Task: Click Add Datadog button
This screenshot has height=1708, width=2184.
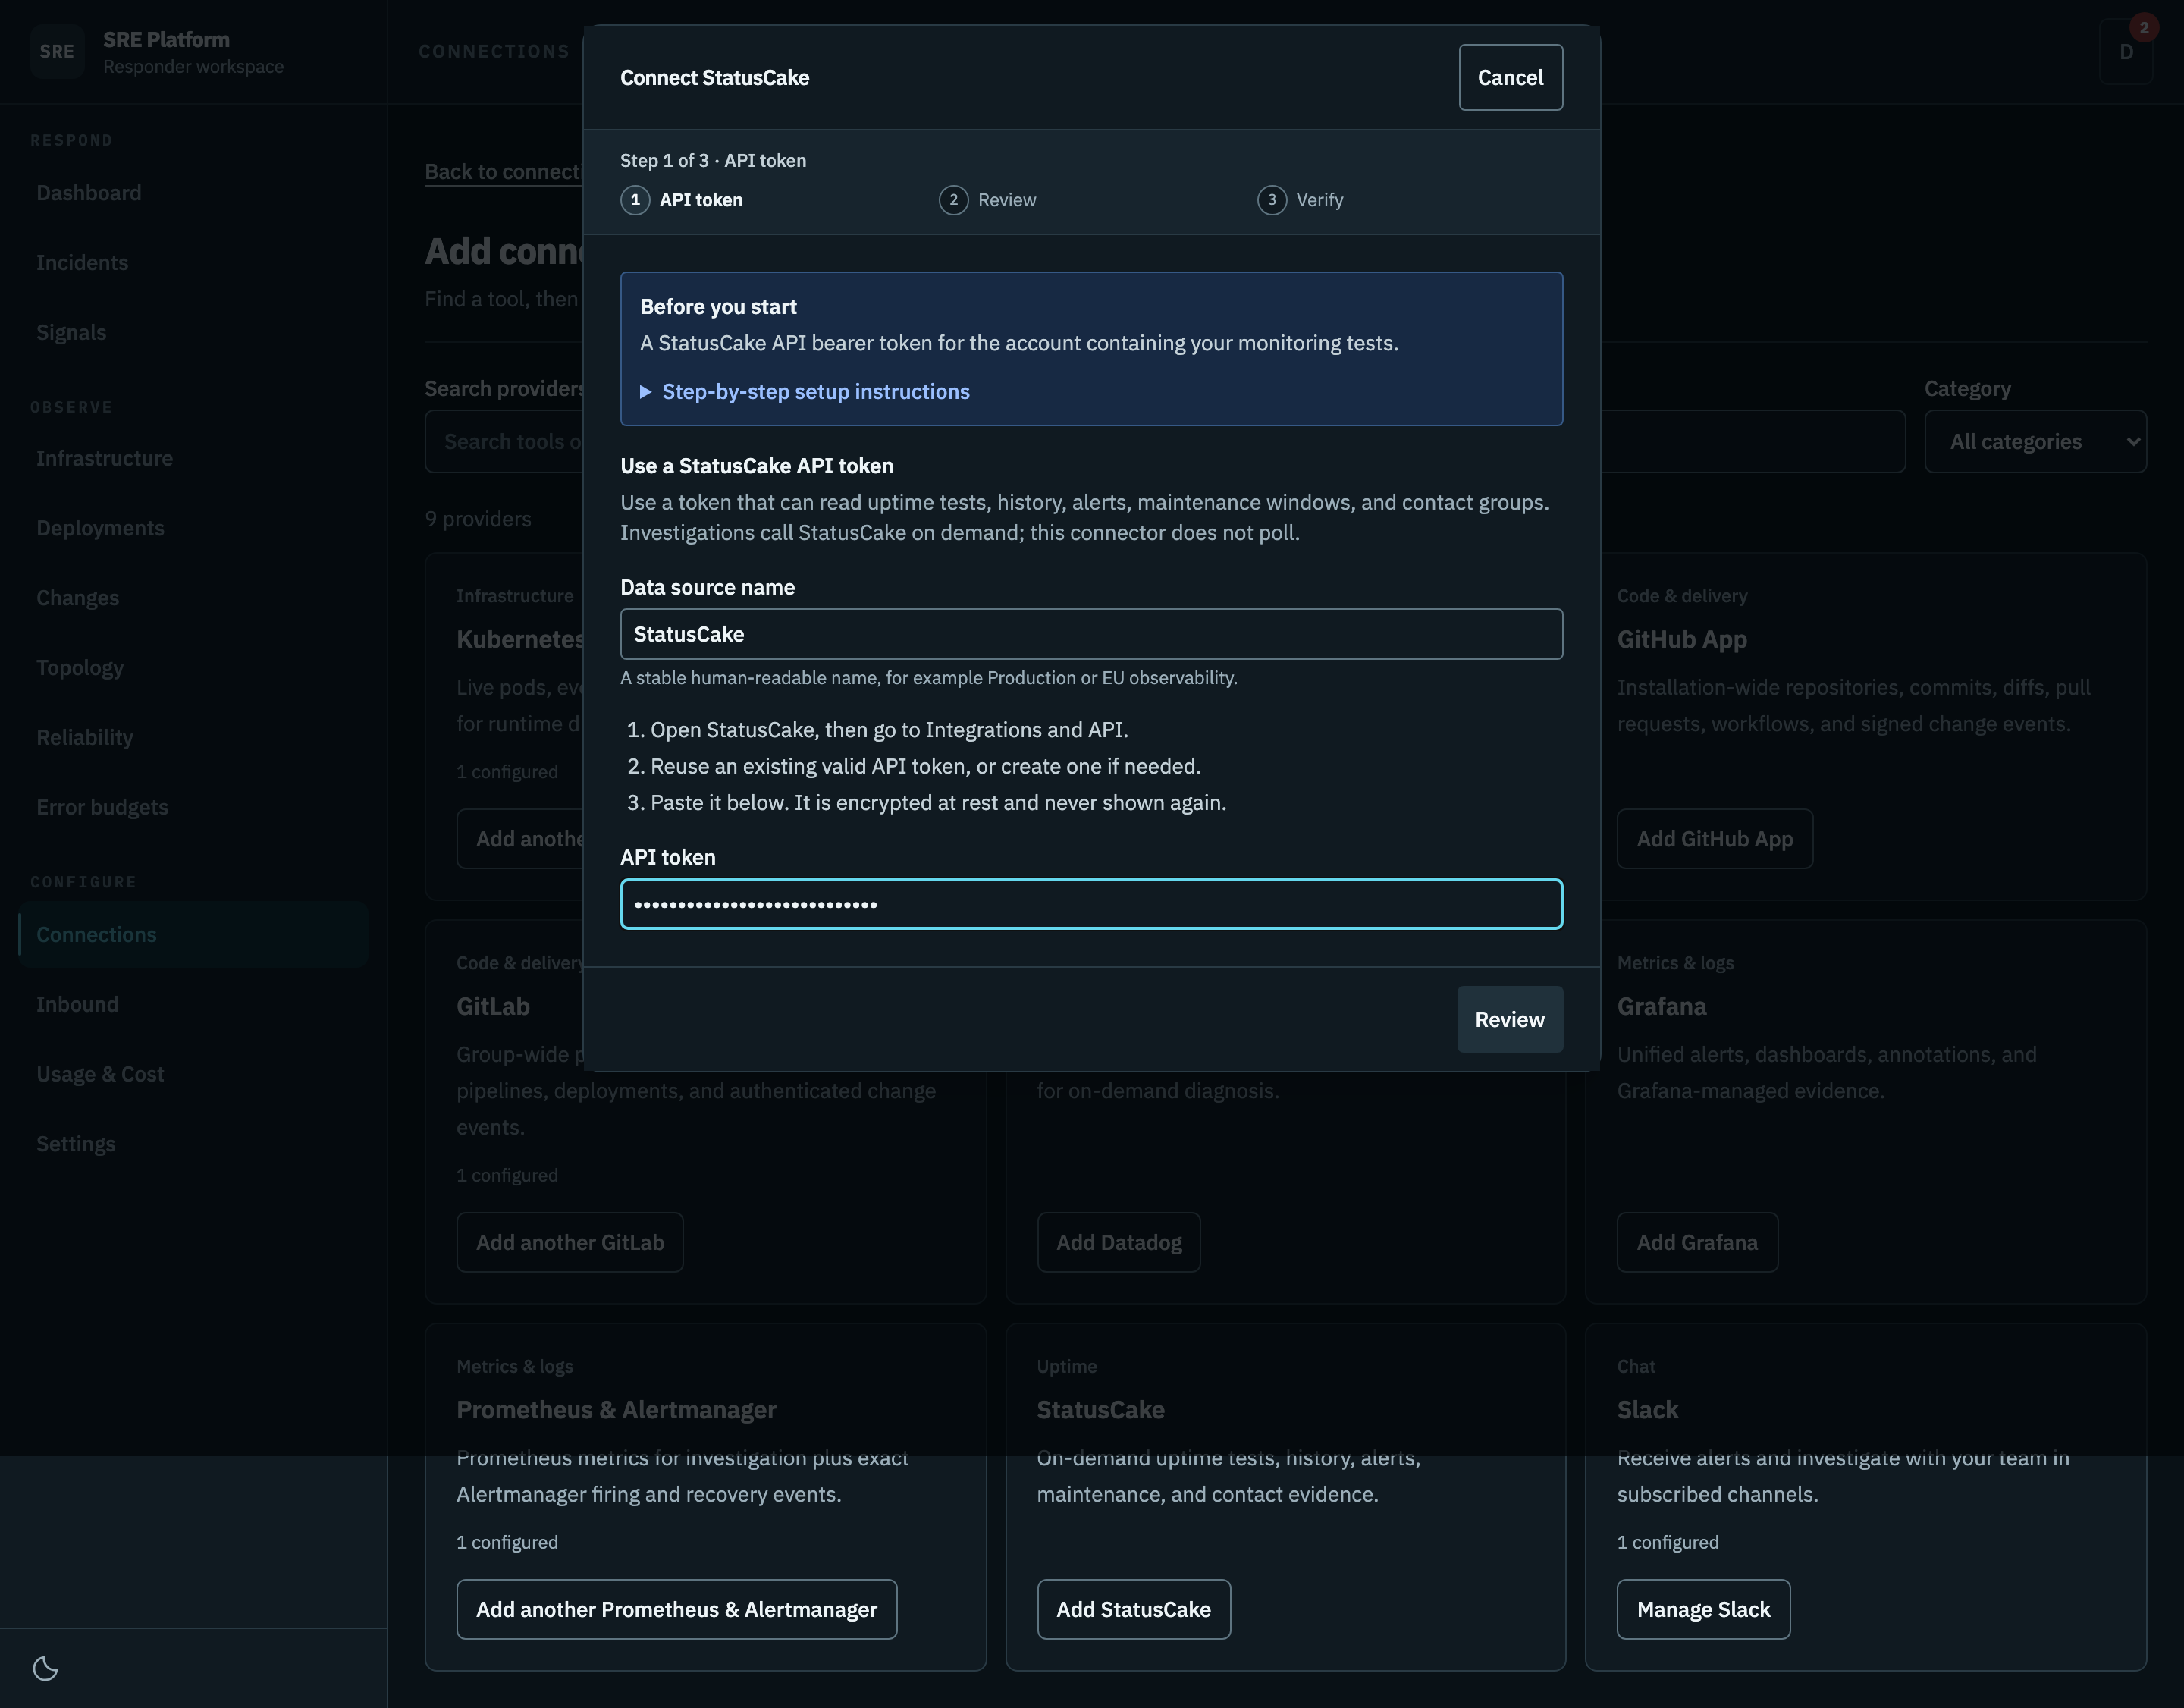Action: (1118, 1242)
